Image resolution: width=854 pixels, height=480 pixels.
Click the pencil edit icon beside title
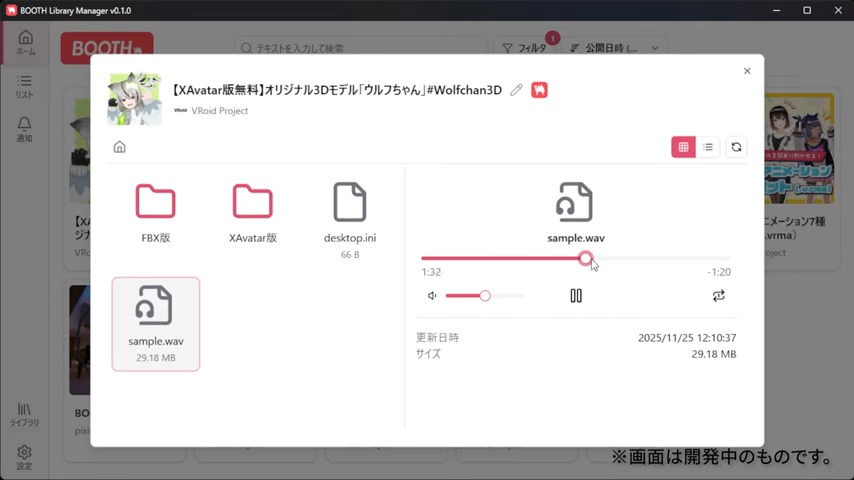[x=516, y=90]
